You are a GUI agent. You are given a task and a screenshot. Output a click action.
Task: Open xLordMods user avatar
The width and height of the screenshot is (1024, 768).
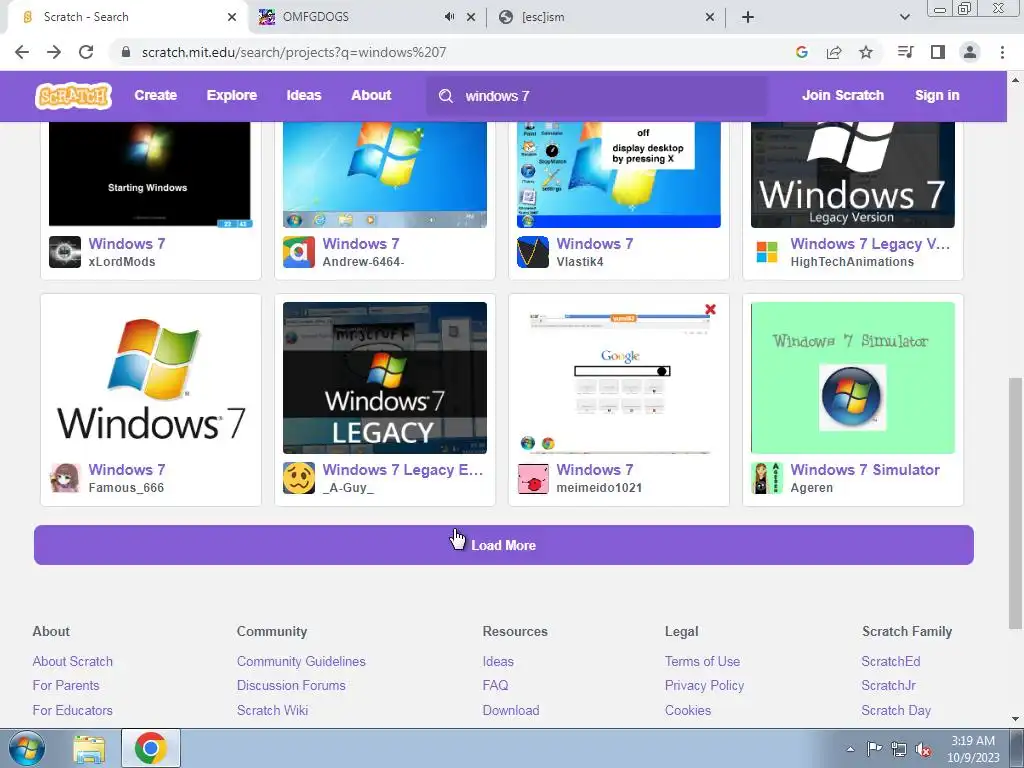point(65,252)
